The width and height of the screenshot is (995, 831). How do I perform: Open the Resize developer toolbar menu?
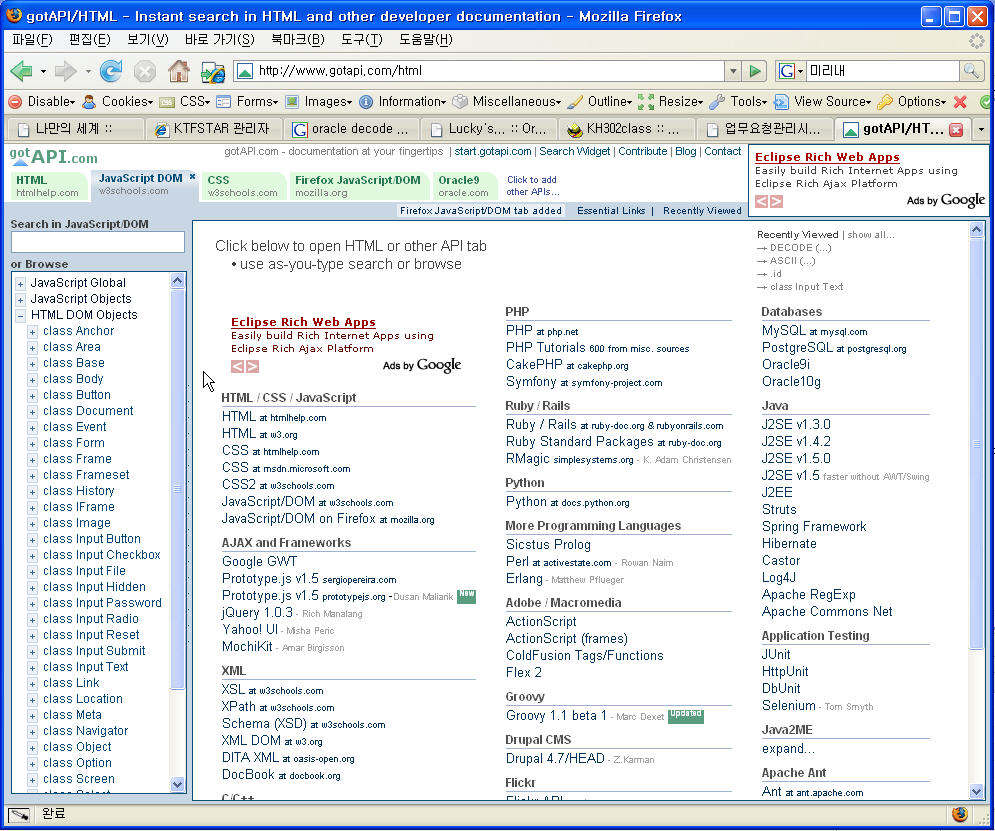[671, 101]
